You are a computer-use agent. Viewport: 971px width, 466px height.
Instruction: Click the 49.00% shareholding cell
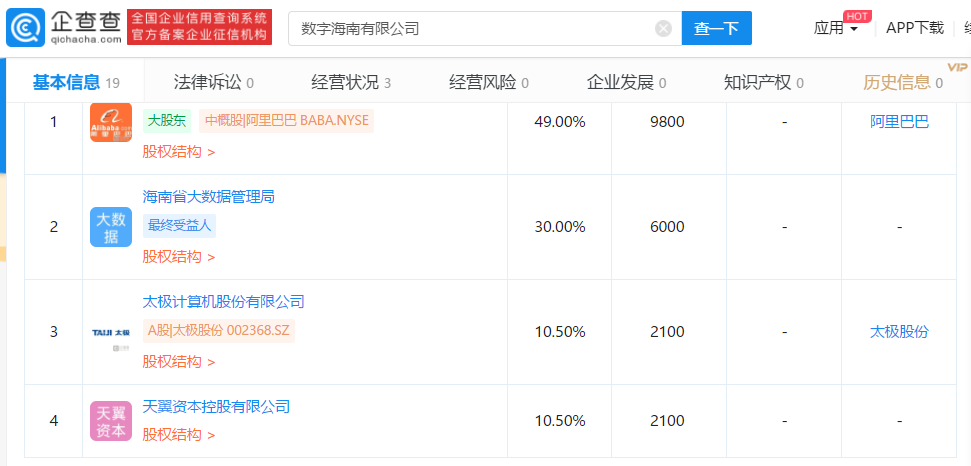pyautogui.click(x=560, y=123)
